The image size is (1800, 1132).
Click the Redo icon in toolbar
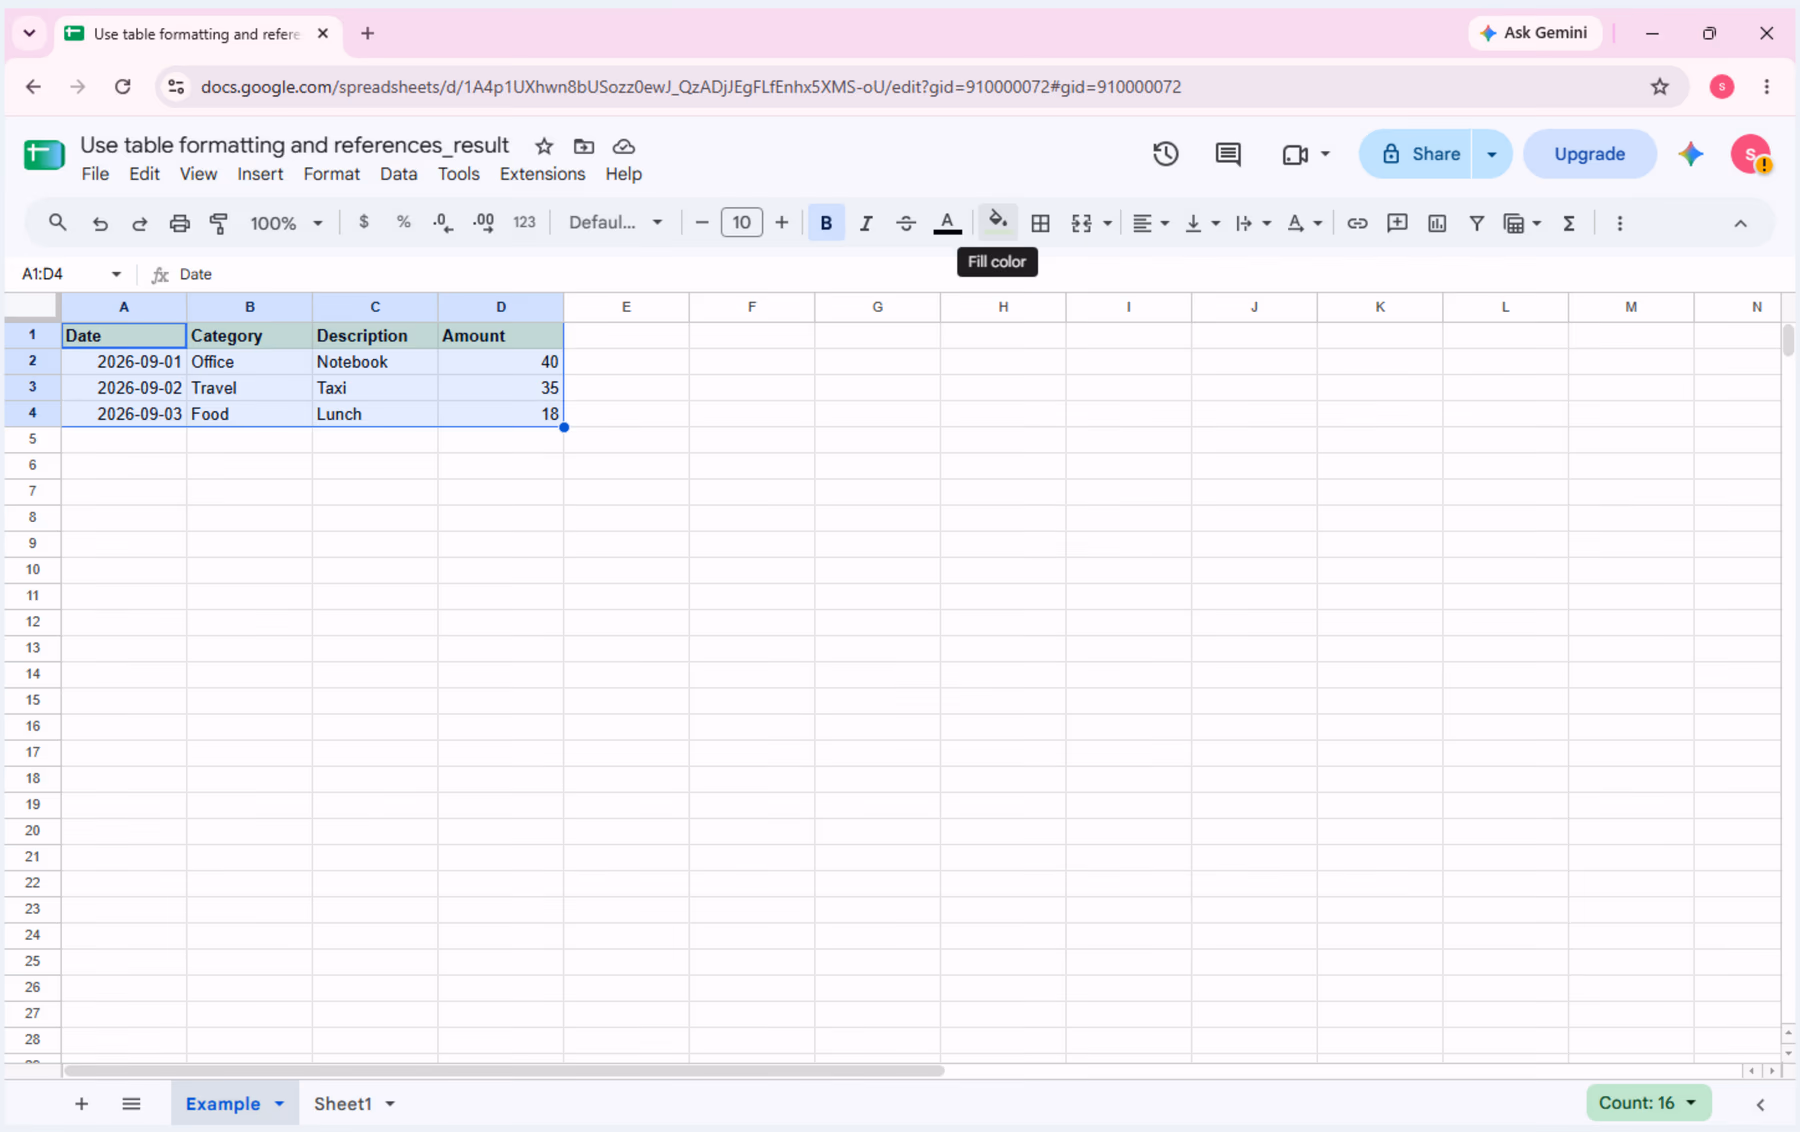click(140, 223)
